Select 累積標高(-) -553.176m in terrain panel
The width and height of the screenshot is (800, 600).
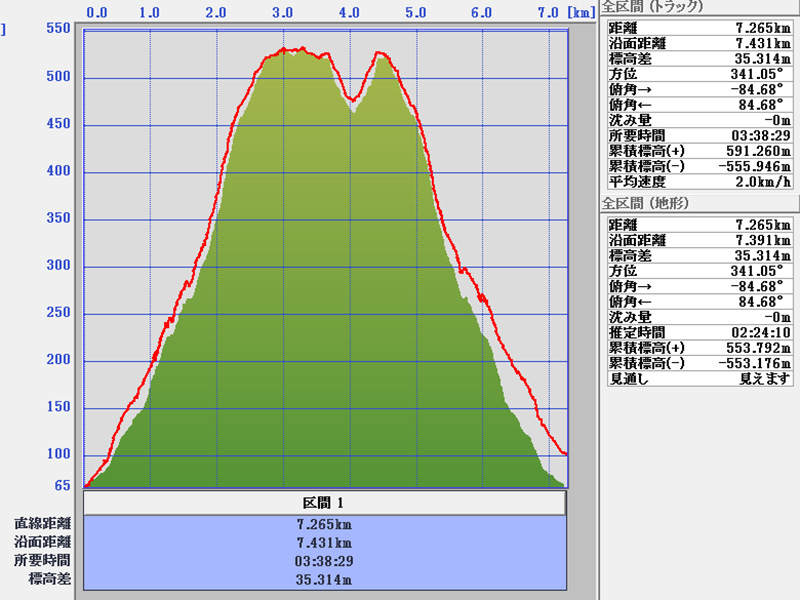point(740,363)
